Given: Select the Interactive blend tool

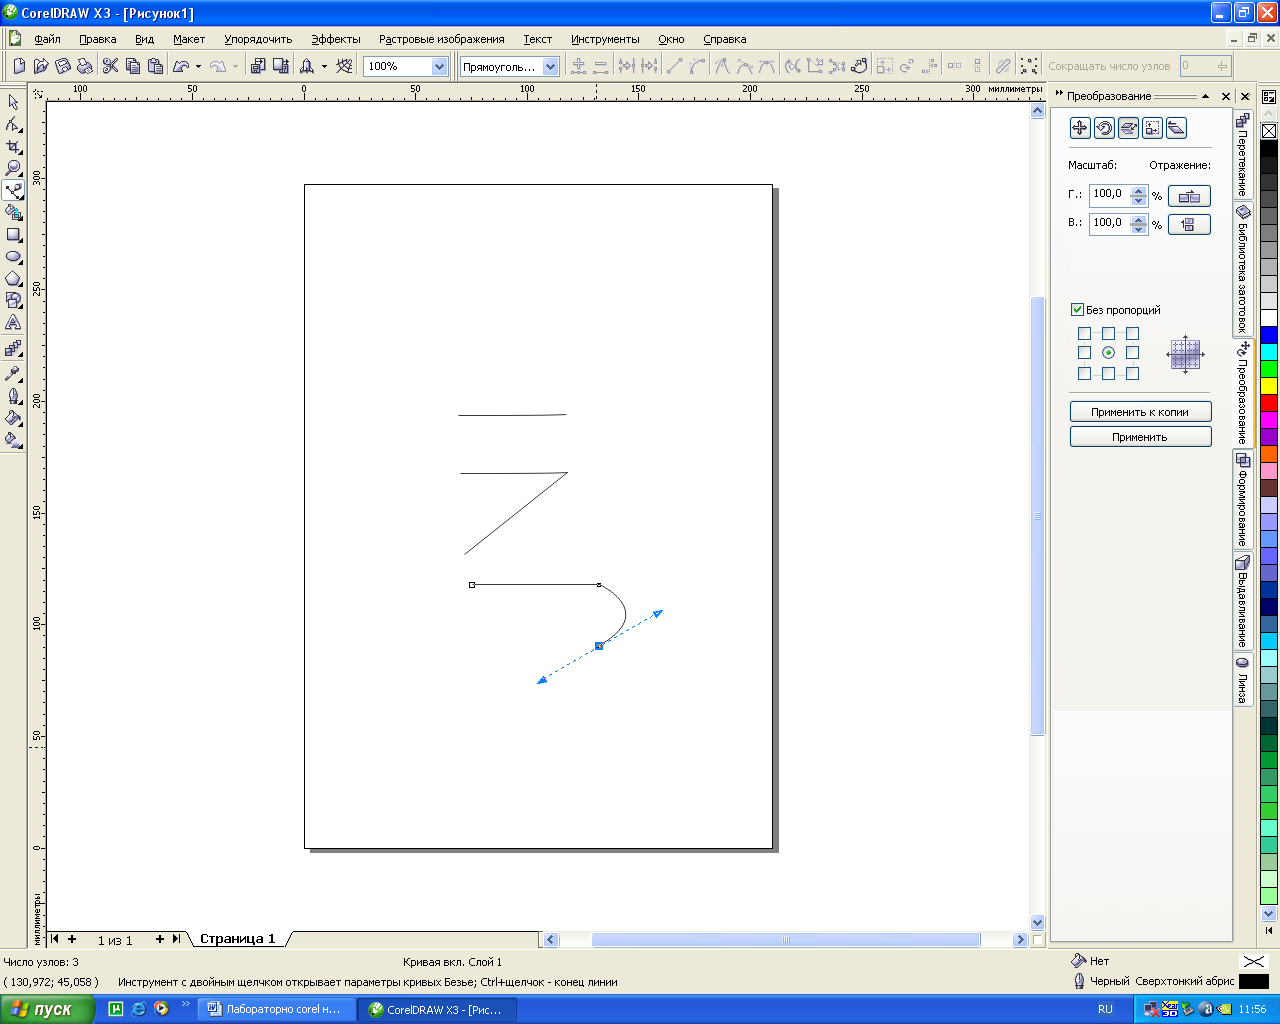Looking at the screenshot, I should pos(13,348).
